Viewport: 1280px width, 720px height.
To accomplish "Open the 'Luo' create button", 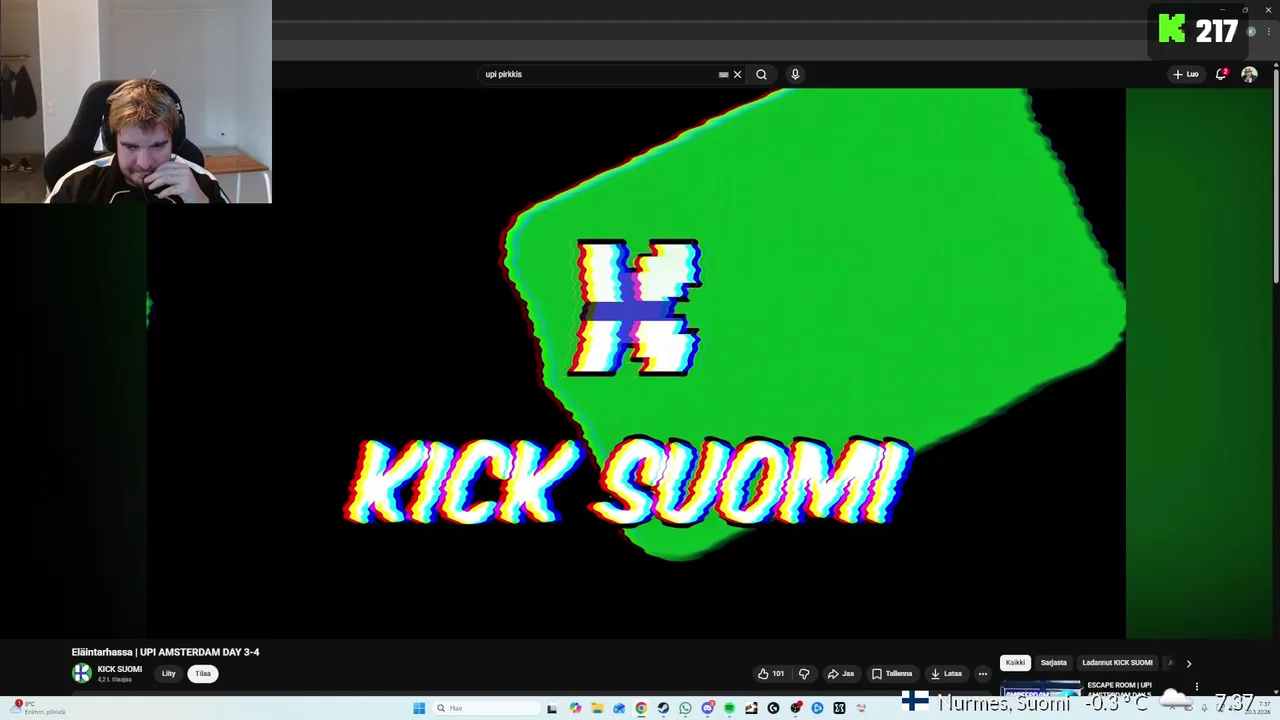I will click(1185, 74).
